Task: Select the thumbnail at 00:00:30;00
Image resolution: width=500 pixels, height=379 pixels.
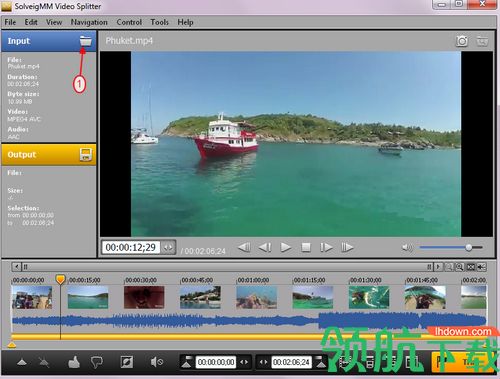Action: tap(144, 297)
